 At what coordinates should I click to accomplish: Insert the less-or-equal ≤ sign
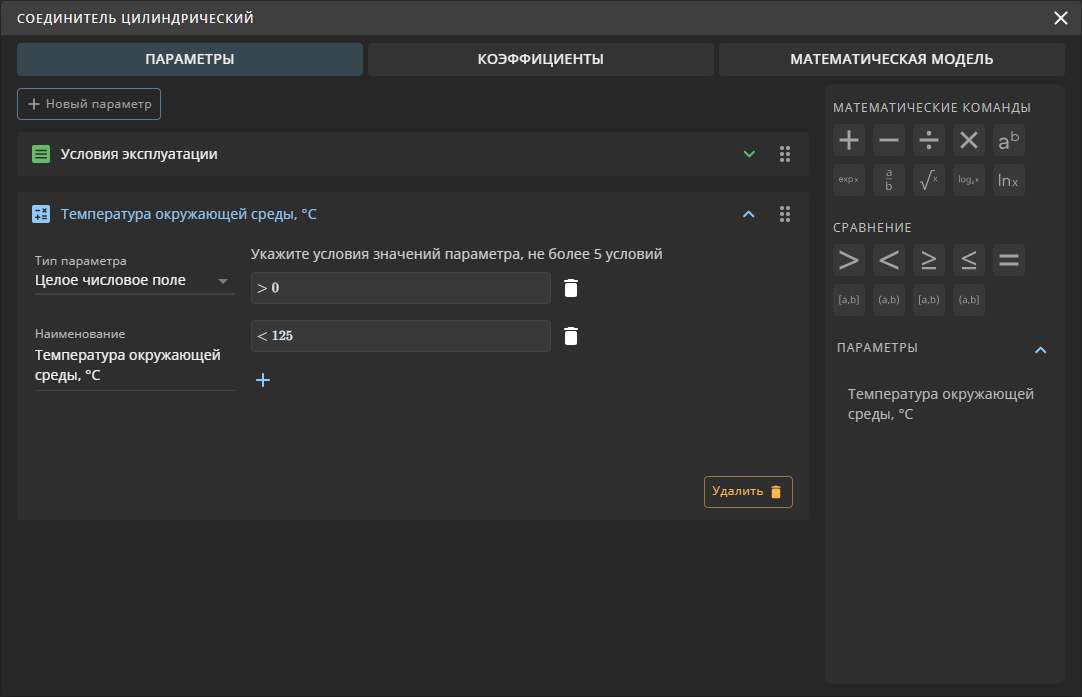point(969,260)
